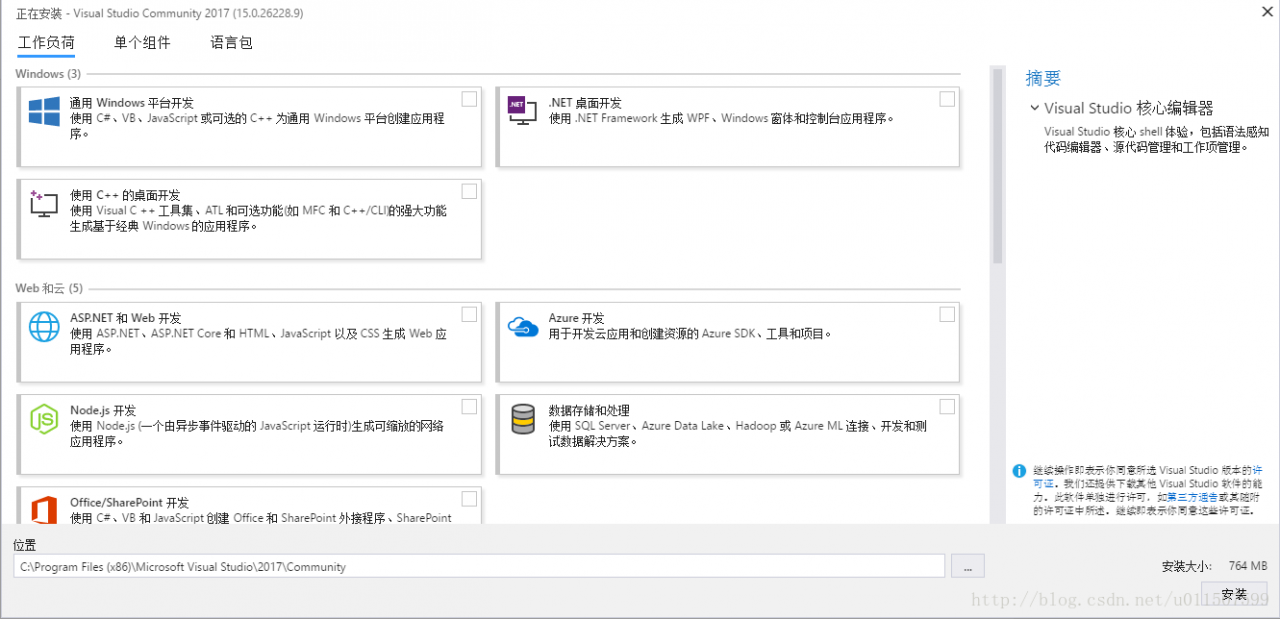
Task: Click the C++ 桌面开发 monitor icon
Action: 44,204
